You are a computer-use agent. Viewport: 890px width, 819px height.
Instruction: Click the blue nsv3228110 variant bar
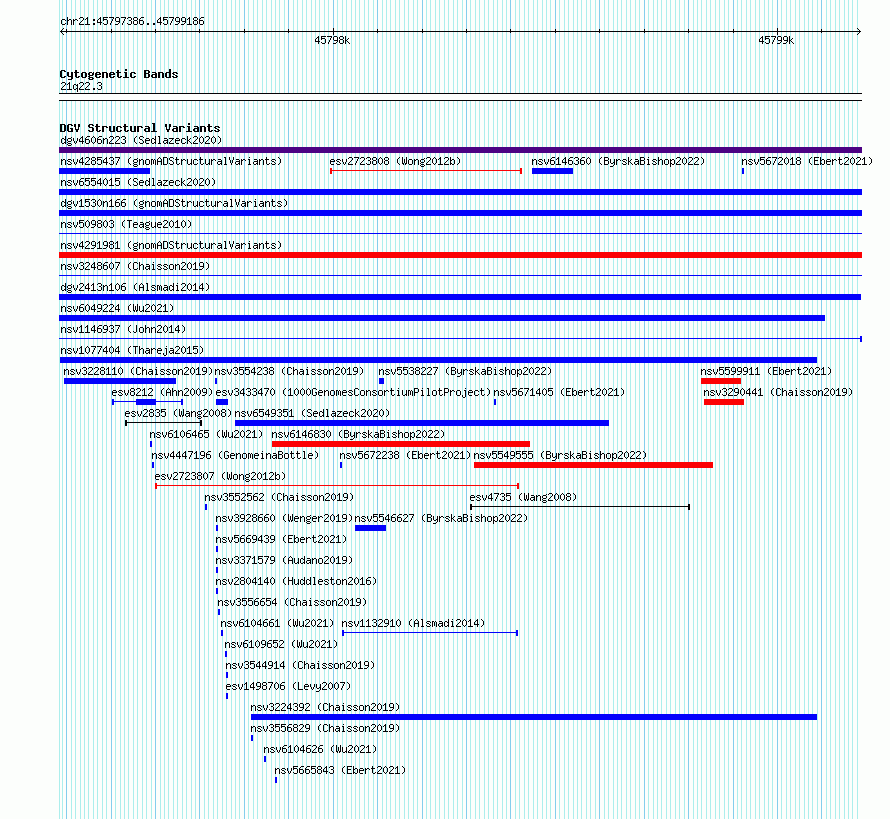point(120,381)
